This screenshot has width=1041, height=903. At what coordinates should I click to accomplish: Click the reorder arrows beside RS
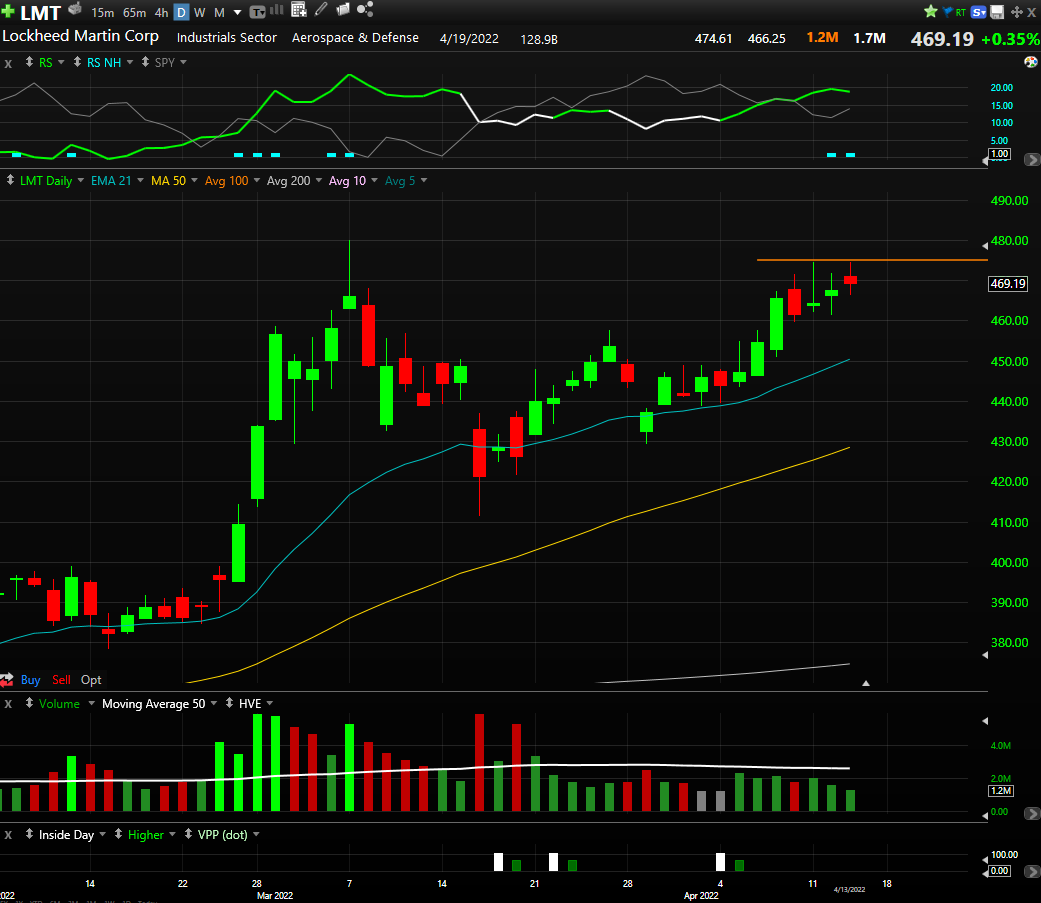29,62
